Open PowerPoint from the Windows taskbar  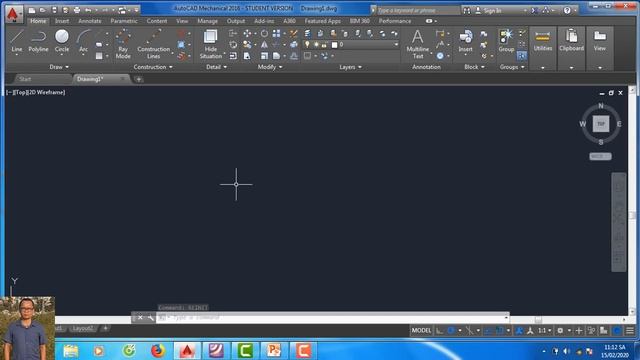coord(273,351)
